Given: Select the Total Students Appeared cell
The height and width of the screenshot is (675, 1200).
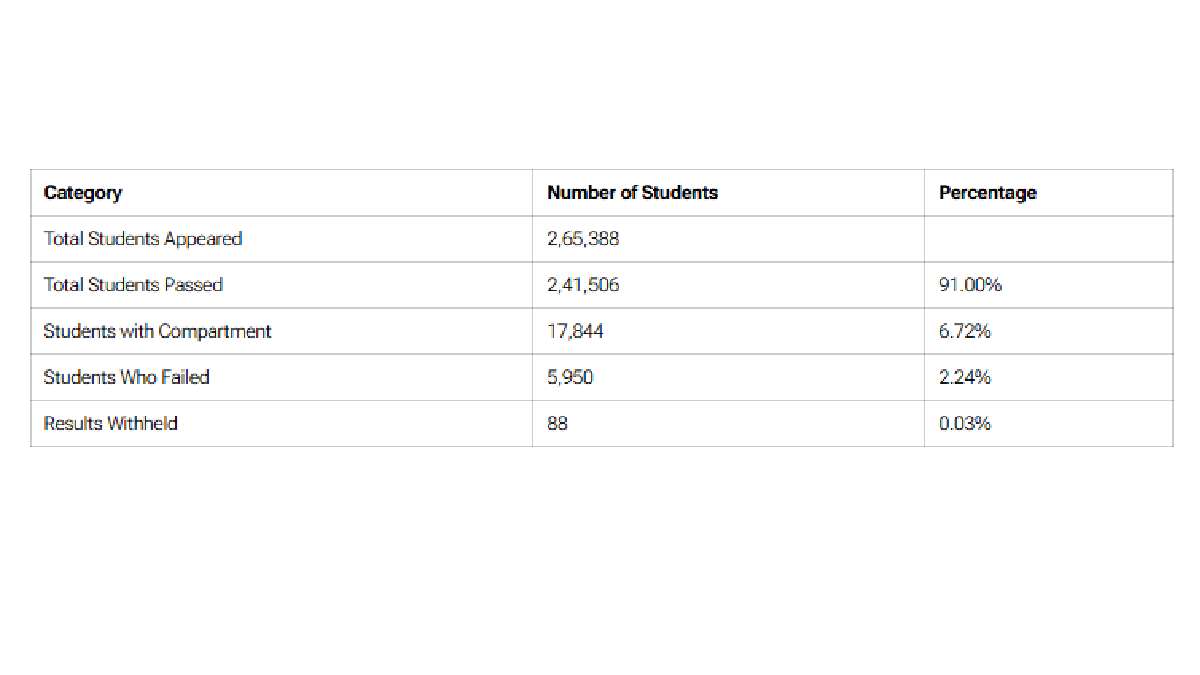Looking at the screenshot, I should tap(143, 239).
